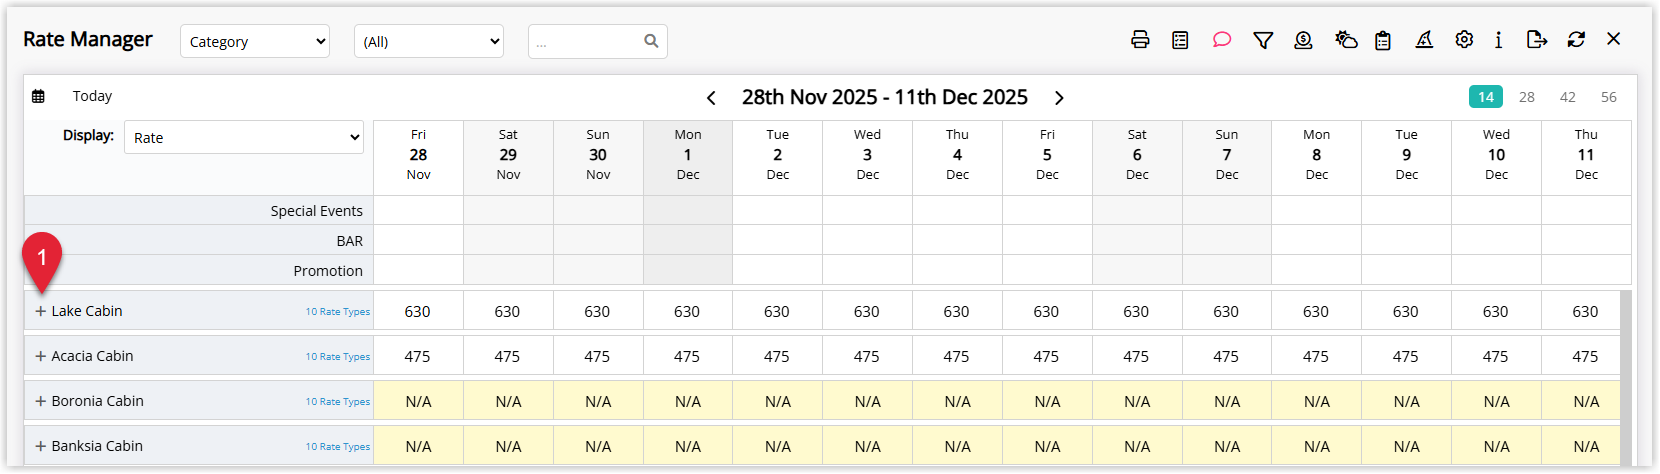
Task: Select Lake Cabin rate 630 on Fri 28 Nov
Action: pos(418,311)
